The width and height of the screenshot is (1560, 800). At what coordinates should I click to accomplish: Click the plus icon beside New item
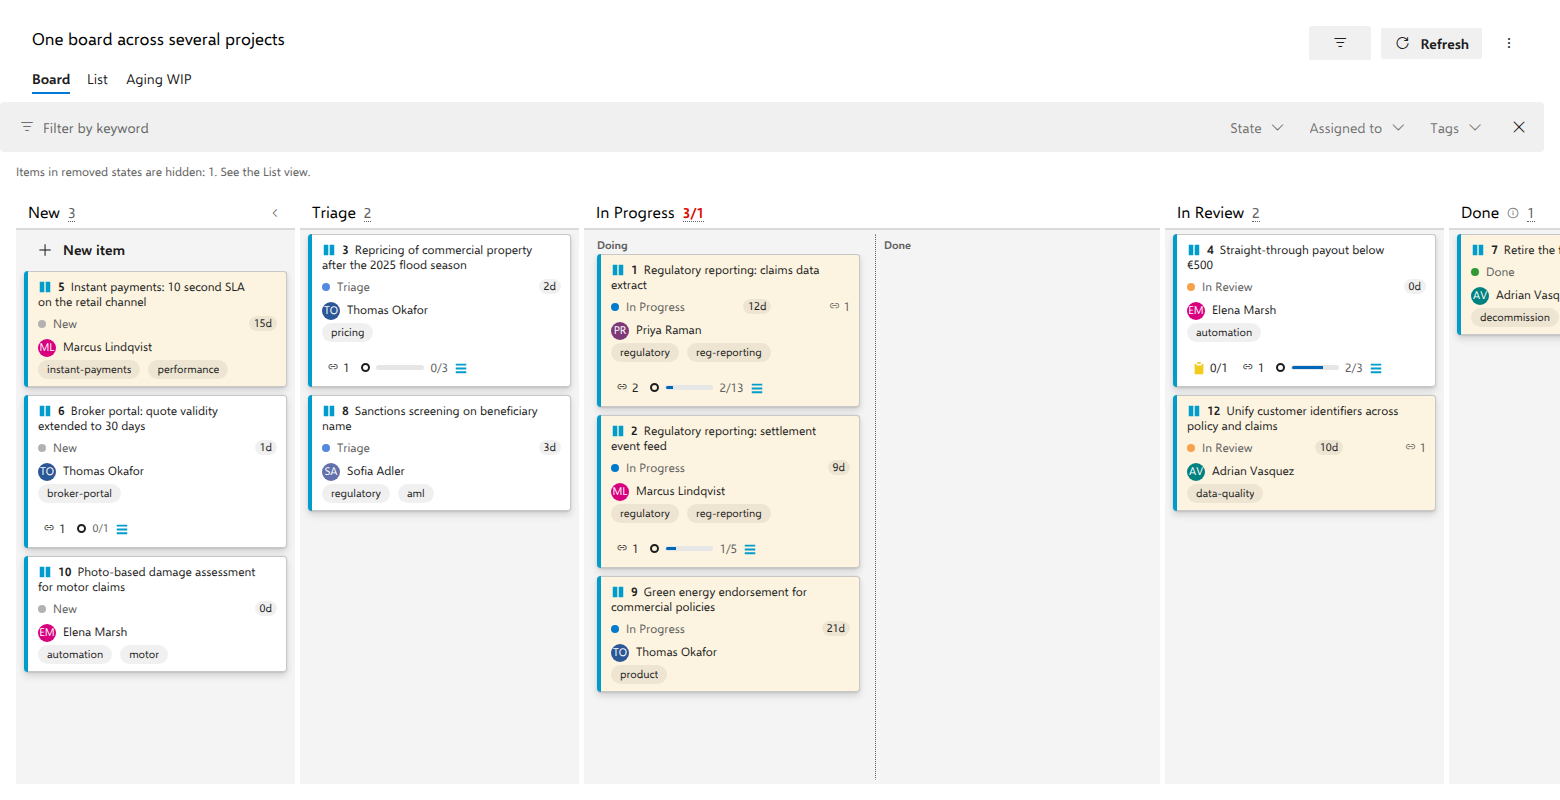45,250
